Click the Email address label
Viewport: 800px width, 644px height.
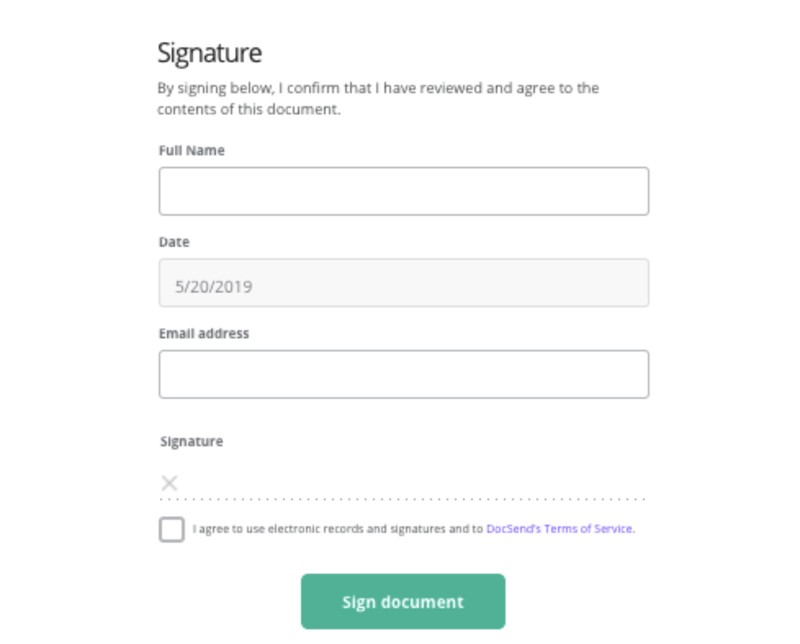[204, 334]
